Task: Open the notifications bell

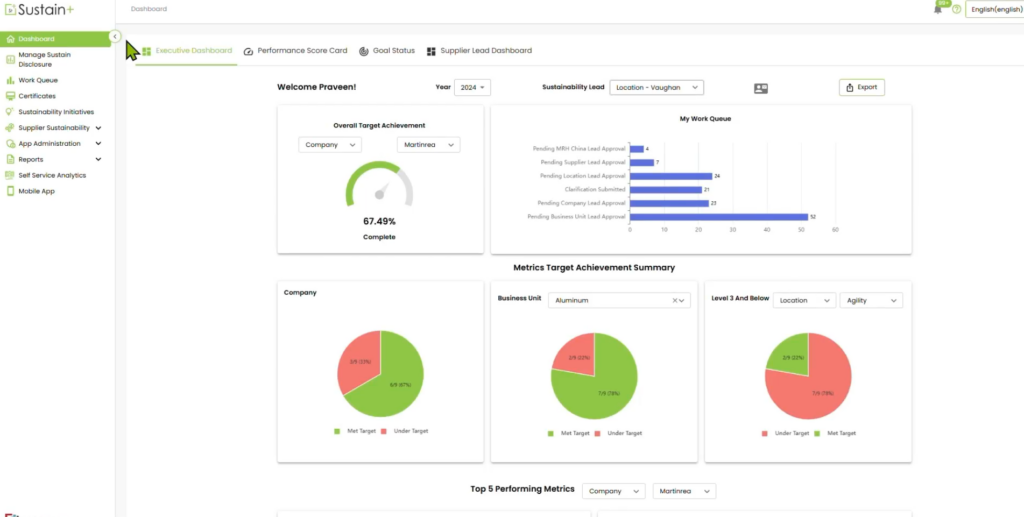Action: coord(938,9)
